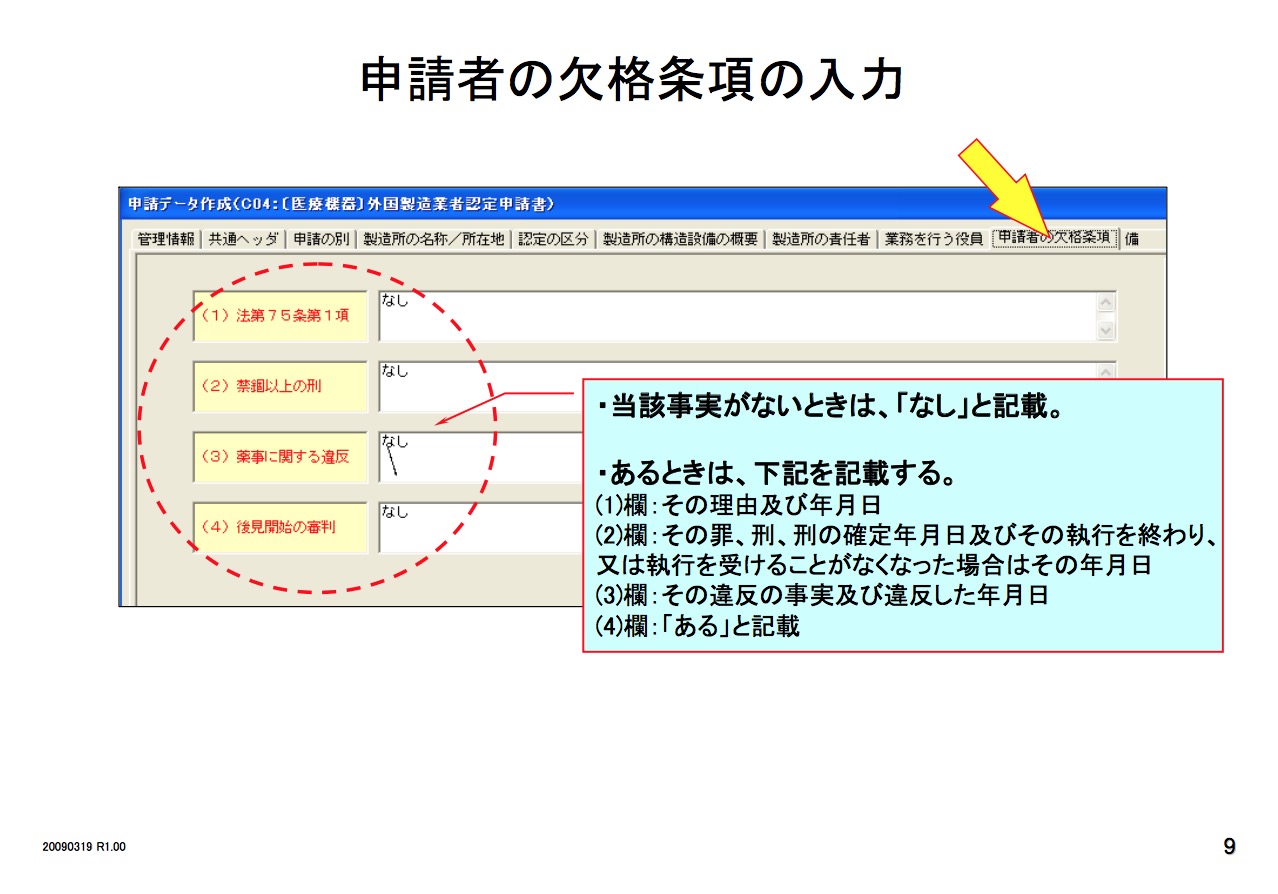Select the 製造所の責任者 tab
This screenshot has height=894, width=1278.
click(821, 240)
